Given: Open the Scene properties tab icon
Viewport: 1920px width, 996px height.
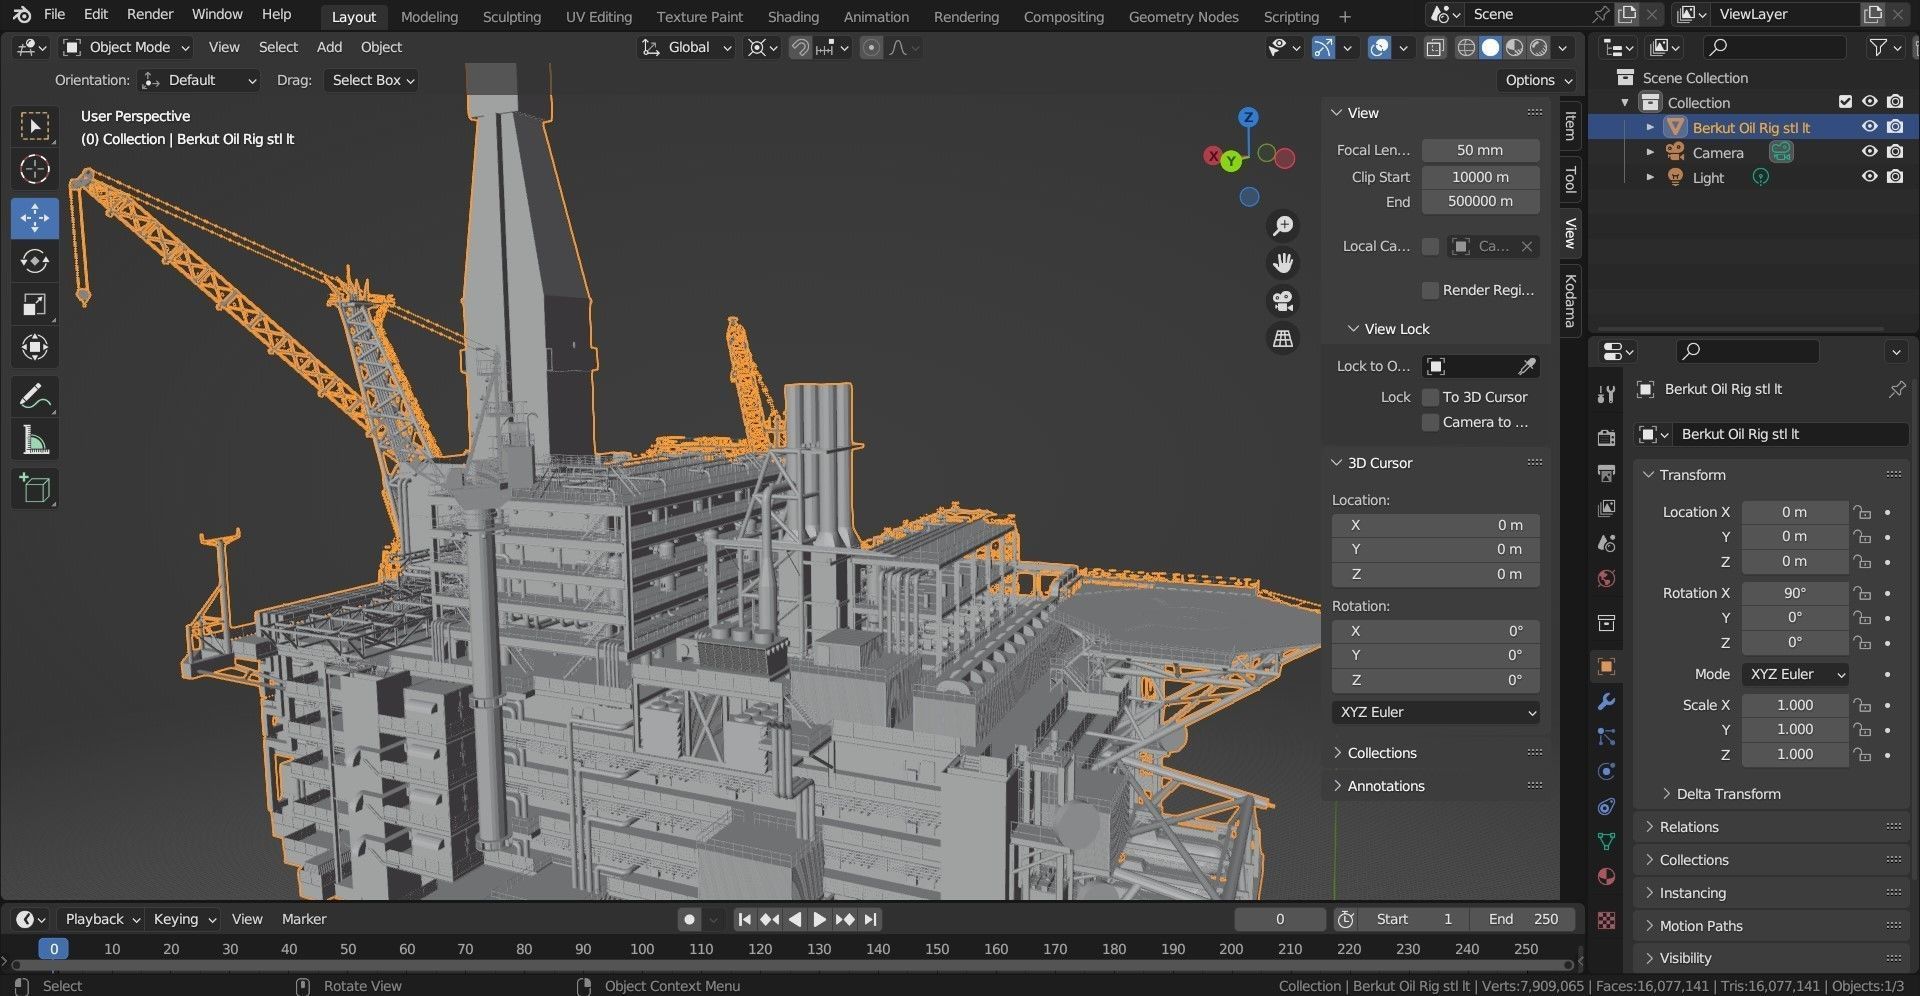Looking at the screenshot, I should pos(1606,543).
